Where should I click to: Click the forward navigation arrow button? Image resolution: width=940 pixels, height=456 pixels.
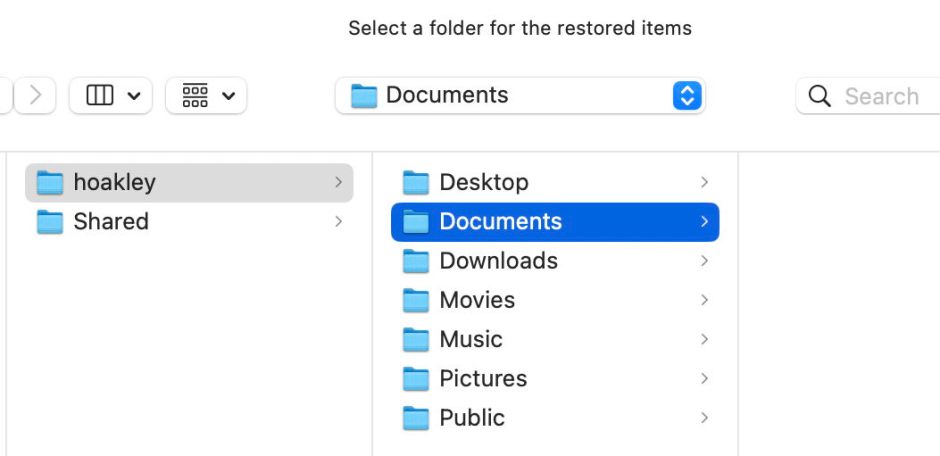point(36,96)
